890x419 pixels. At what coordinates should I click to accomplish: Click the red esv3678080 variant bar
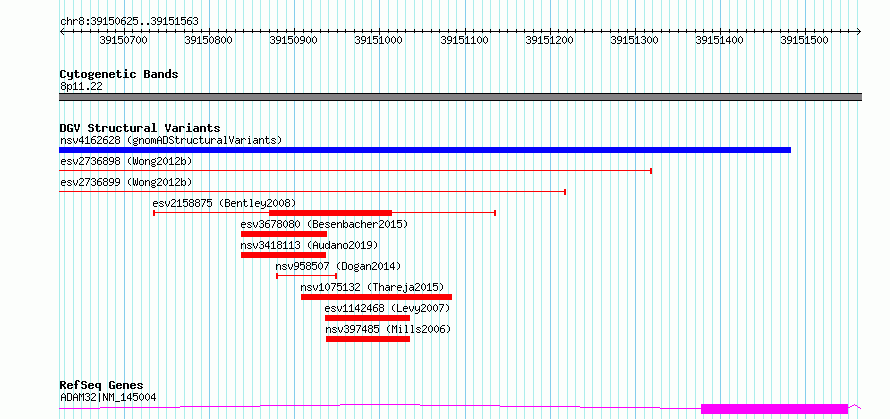pyautogui.click(x=284, y=234)
